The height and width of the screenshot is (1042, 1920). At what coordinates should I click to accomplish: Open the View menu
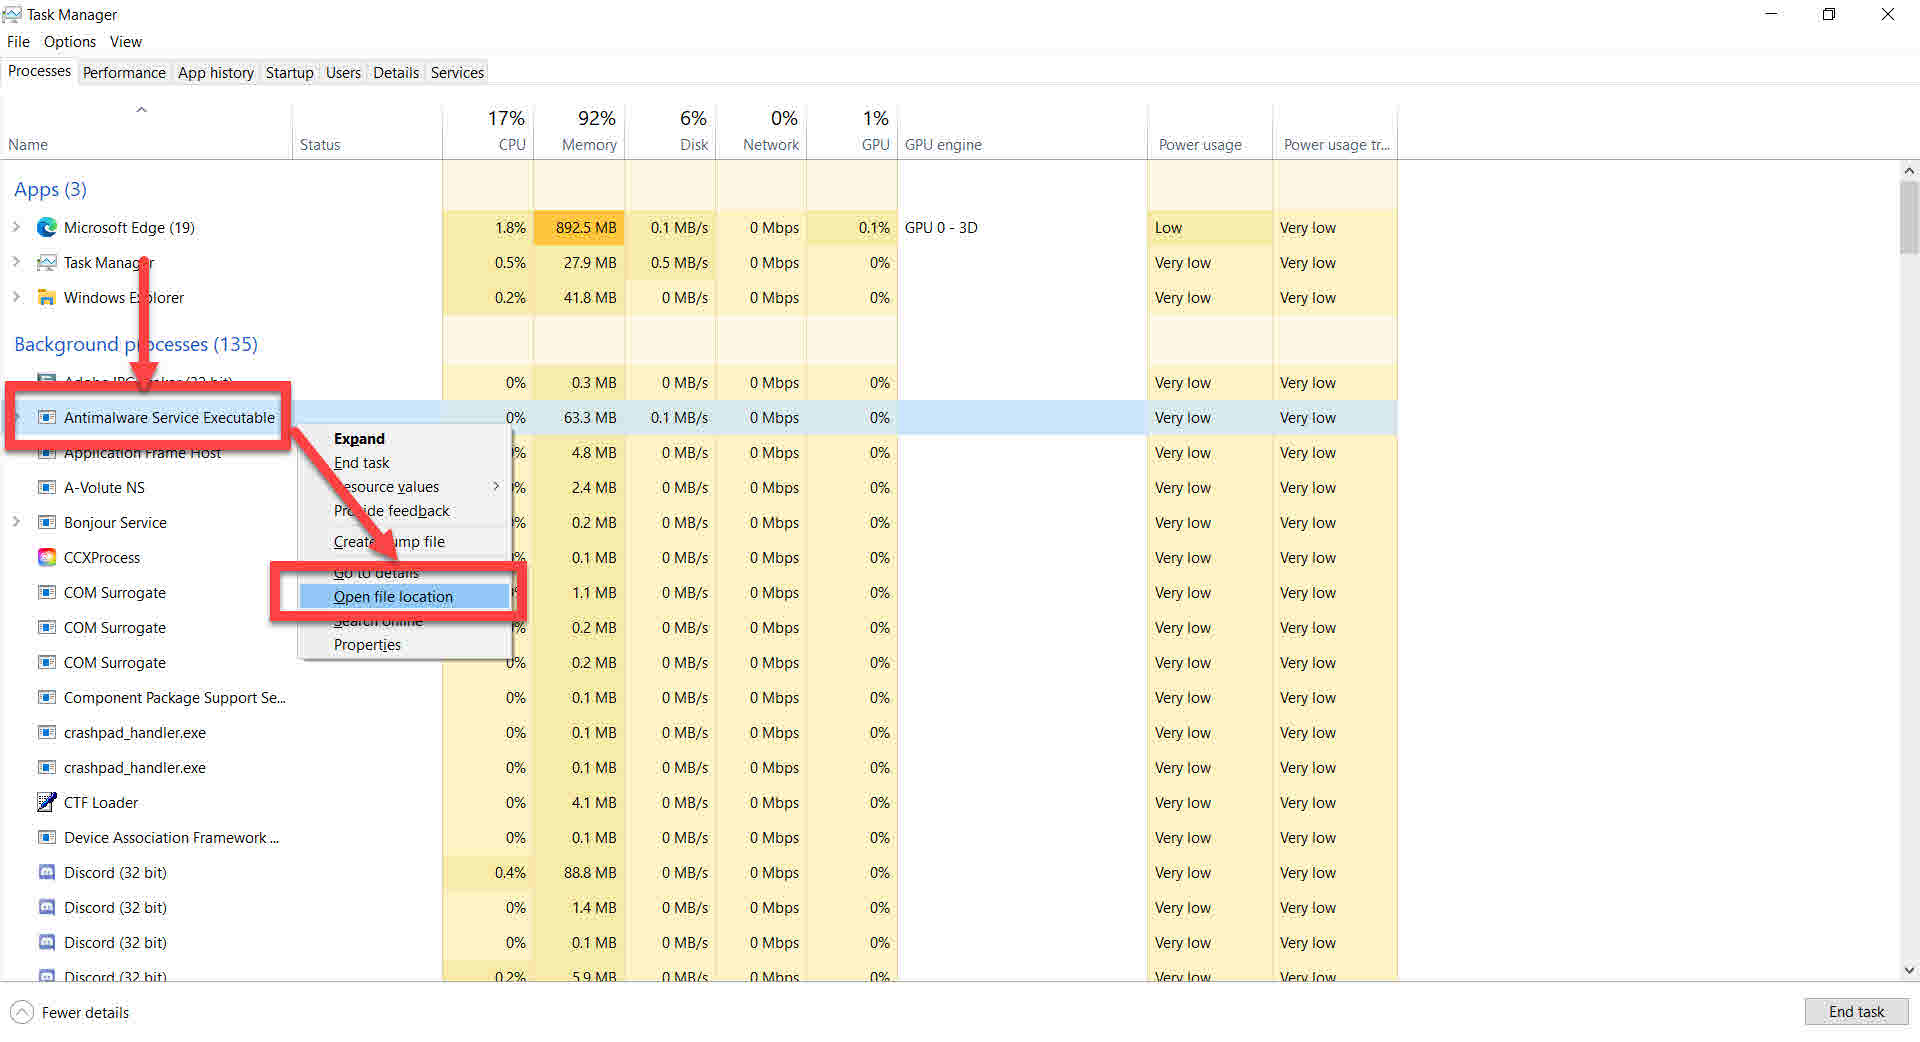(x=126, y=42)
